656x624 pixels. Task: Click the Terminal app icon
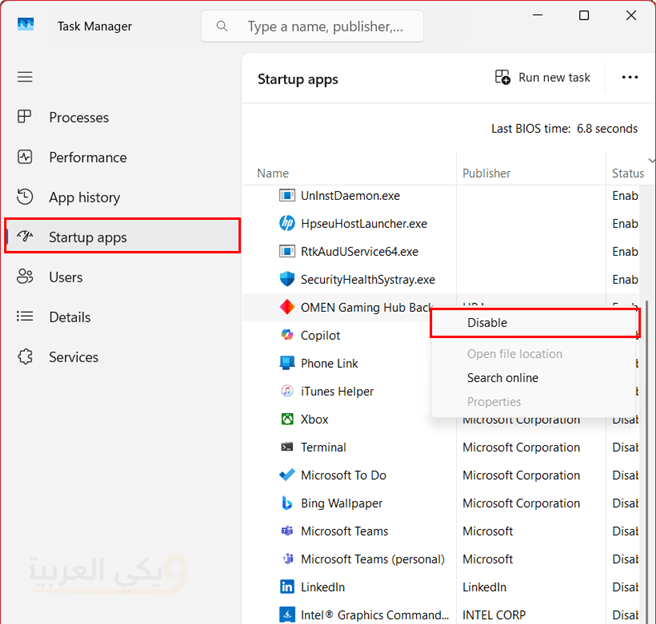(x=287, y=447)
